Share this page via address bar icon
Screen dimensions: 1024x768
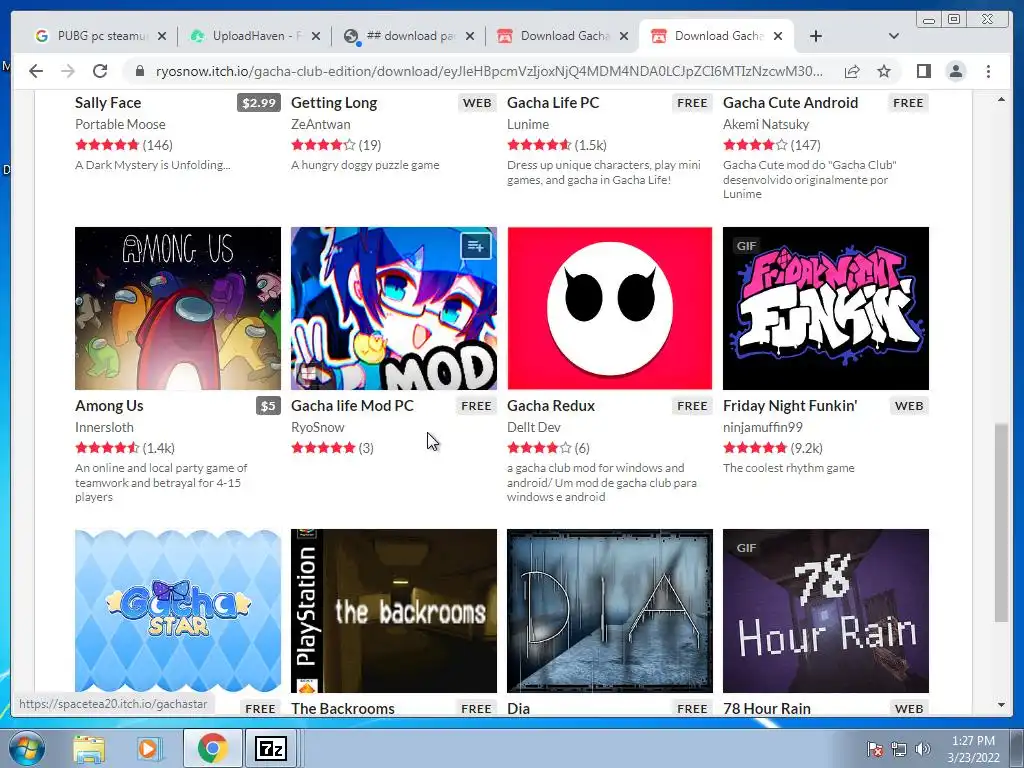(852, 71)
